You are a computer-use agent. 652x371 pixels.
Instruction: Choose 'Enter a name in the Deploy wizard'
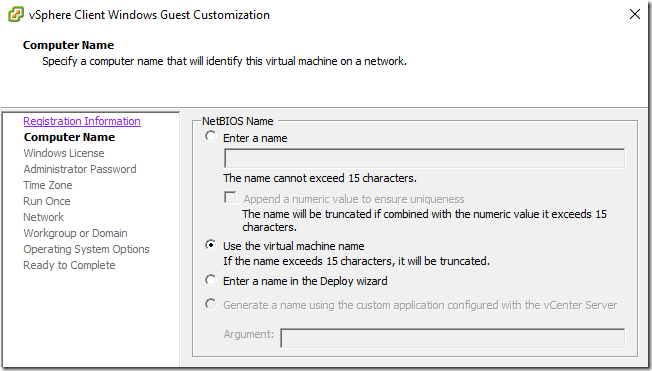211,280
